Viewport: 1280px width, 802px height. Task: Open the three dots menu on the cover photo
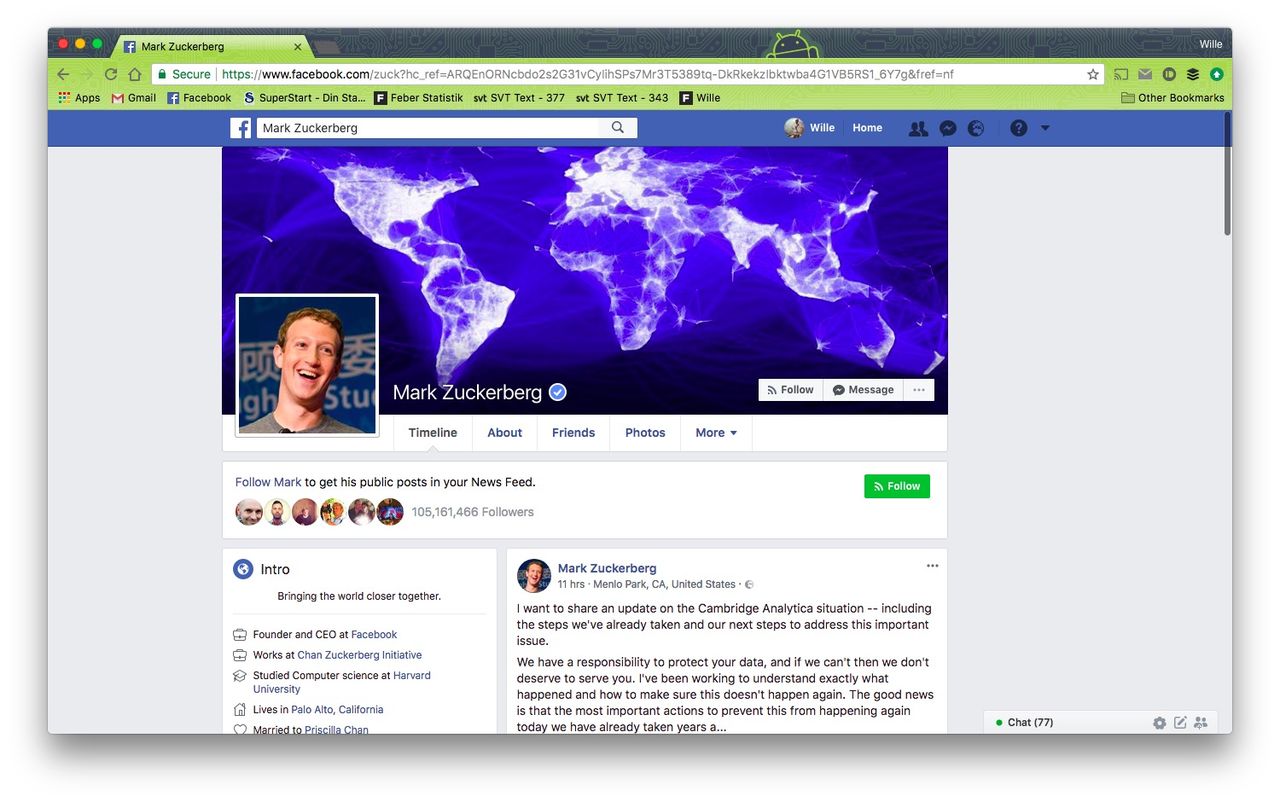(x=919, y=390)
